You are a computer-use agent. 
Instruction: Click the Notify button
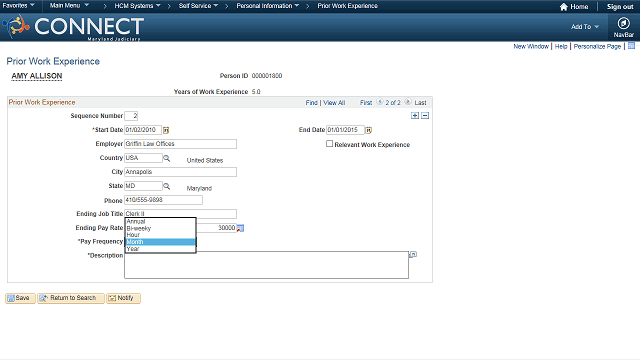click(123, 298)
